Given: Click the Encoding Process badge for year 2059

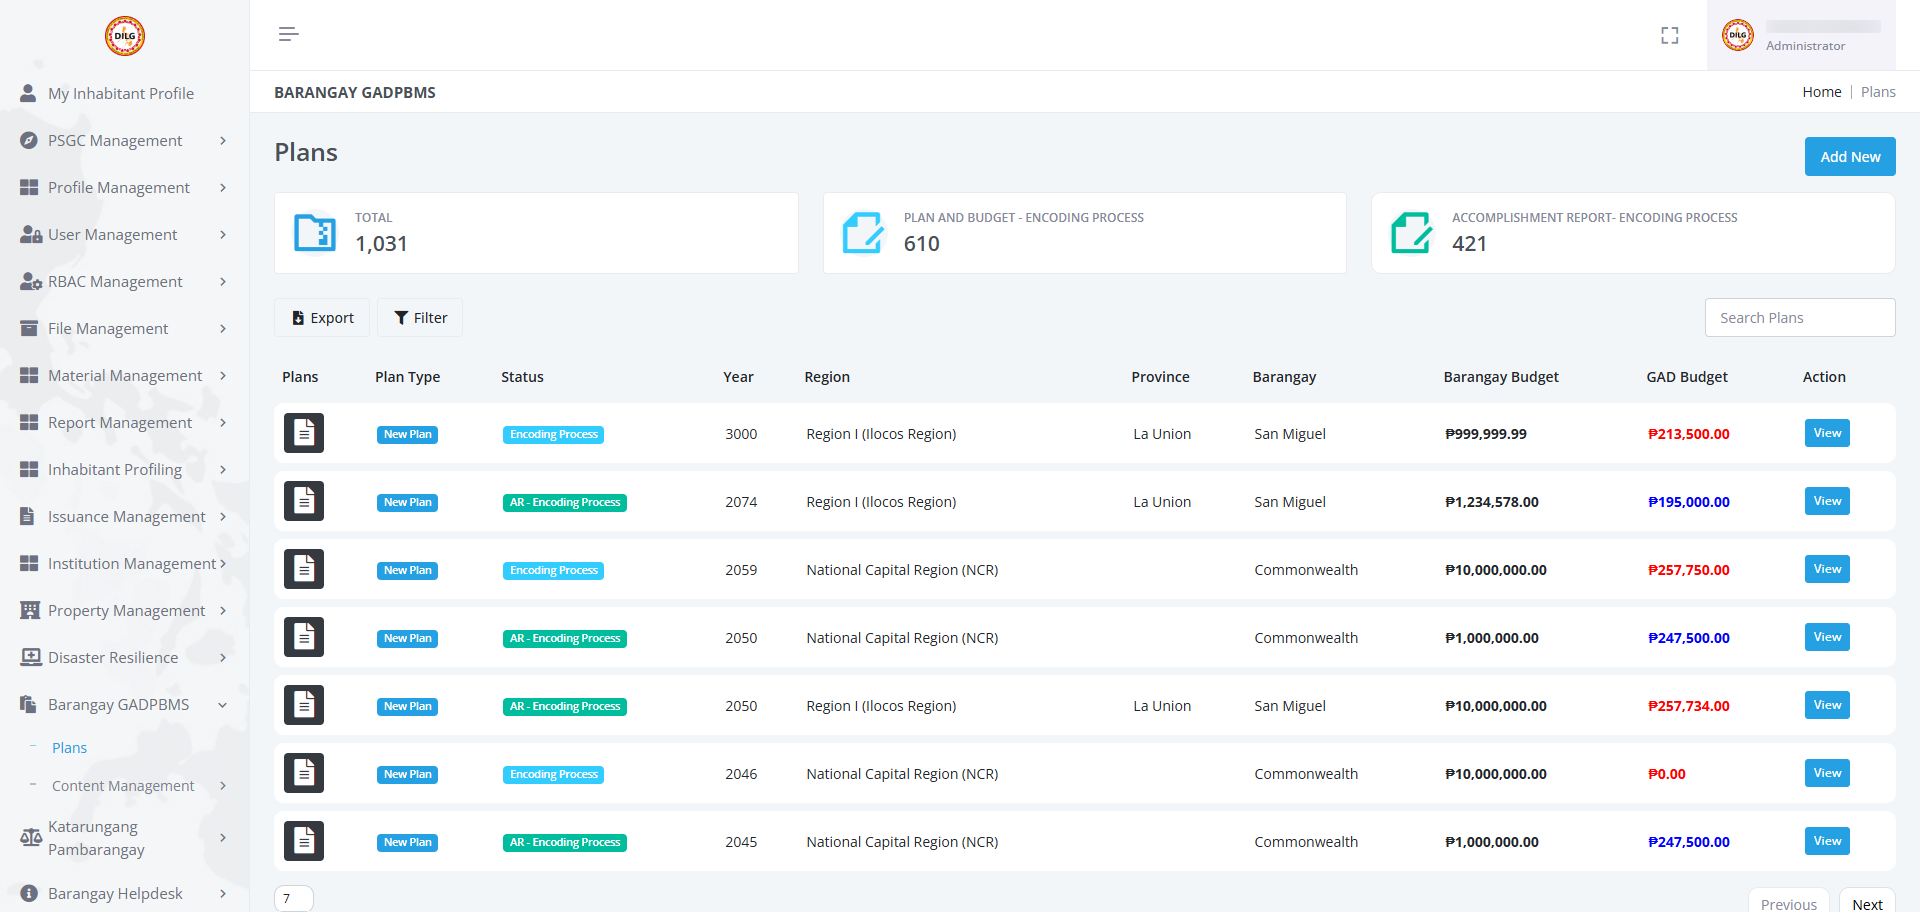Looking at the screenshot, I should point(553,570).
